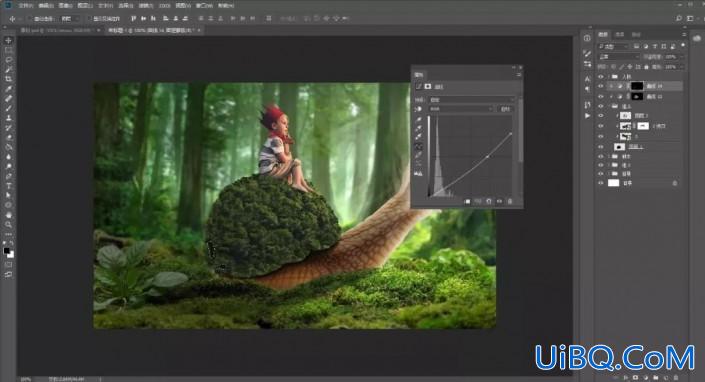Select the Rectangular Marquee tool
This screenshot has height=382, width=705.
click(8, 50)
